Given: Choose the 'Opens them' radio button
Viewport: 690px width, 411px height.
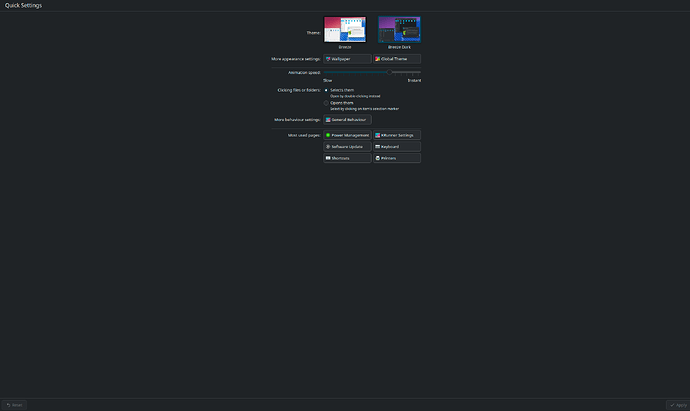Looking at the screenshot, I should 326,102.
